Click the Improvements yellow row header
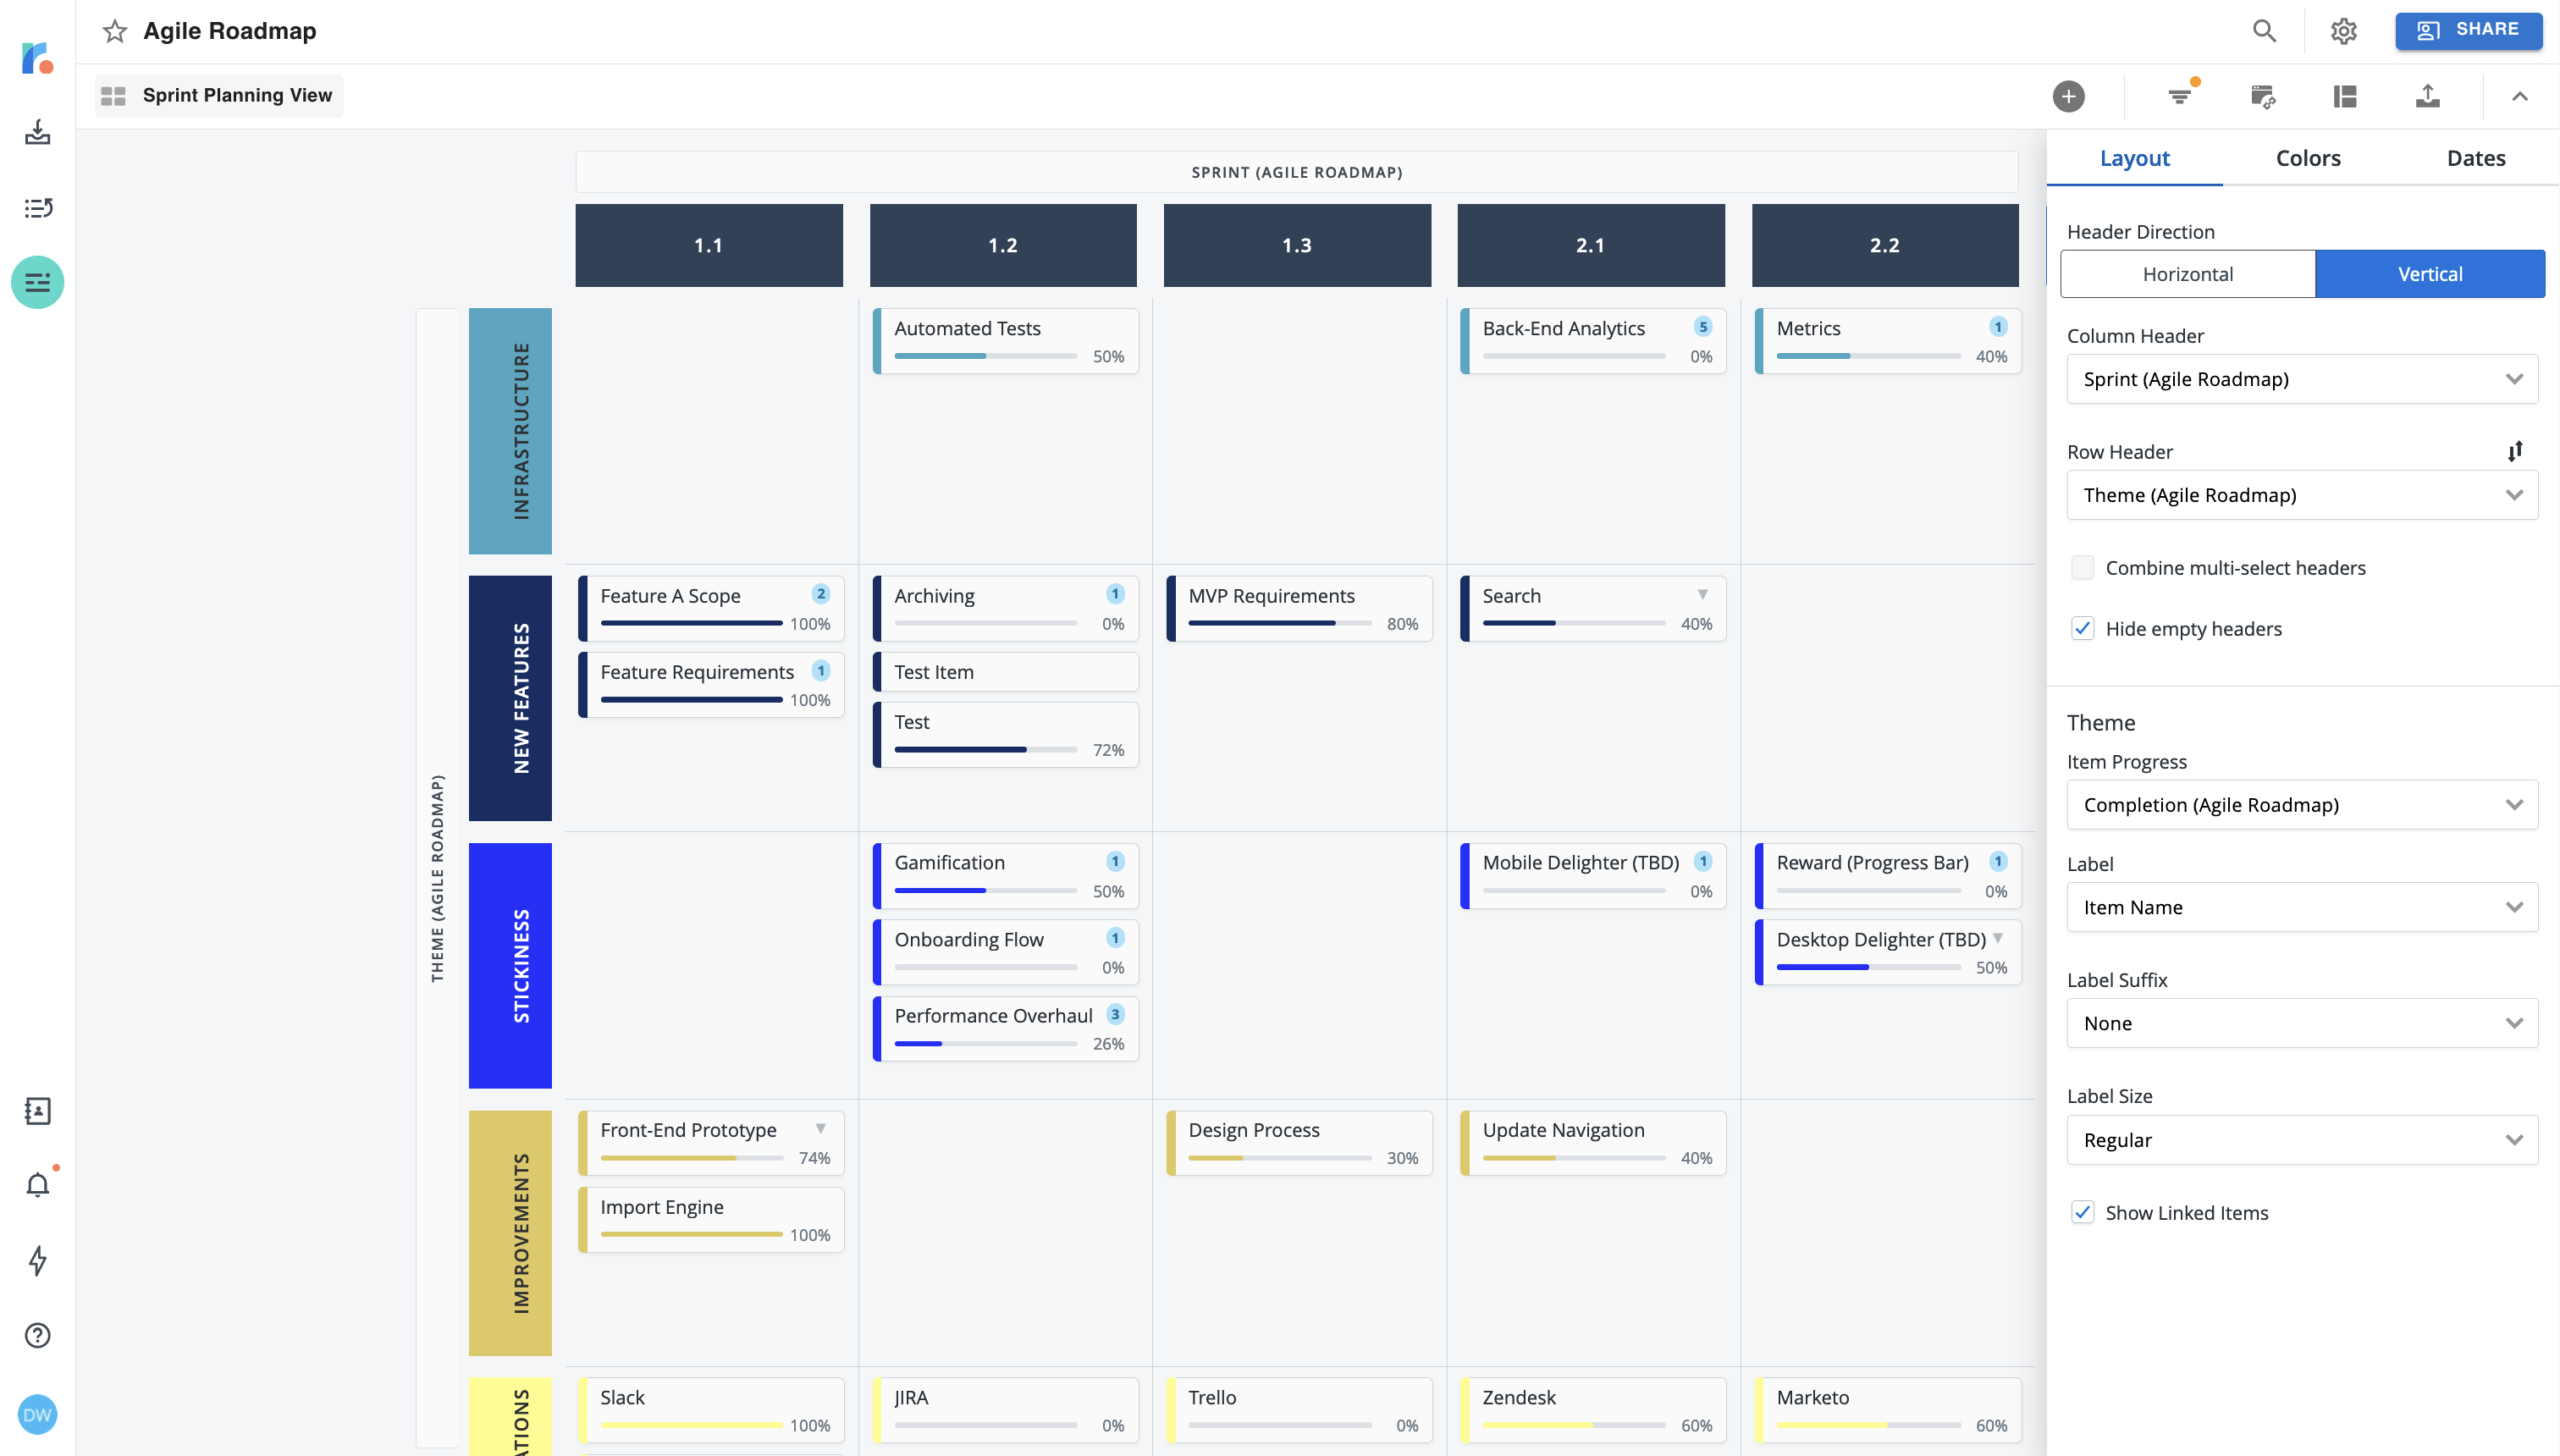 tap(510, 1233)
